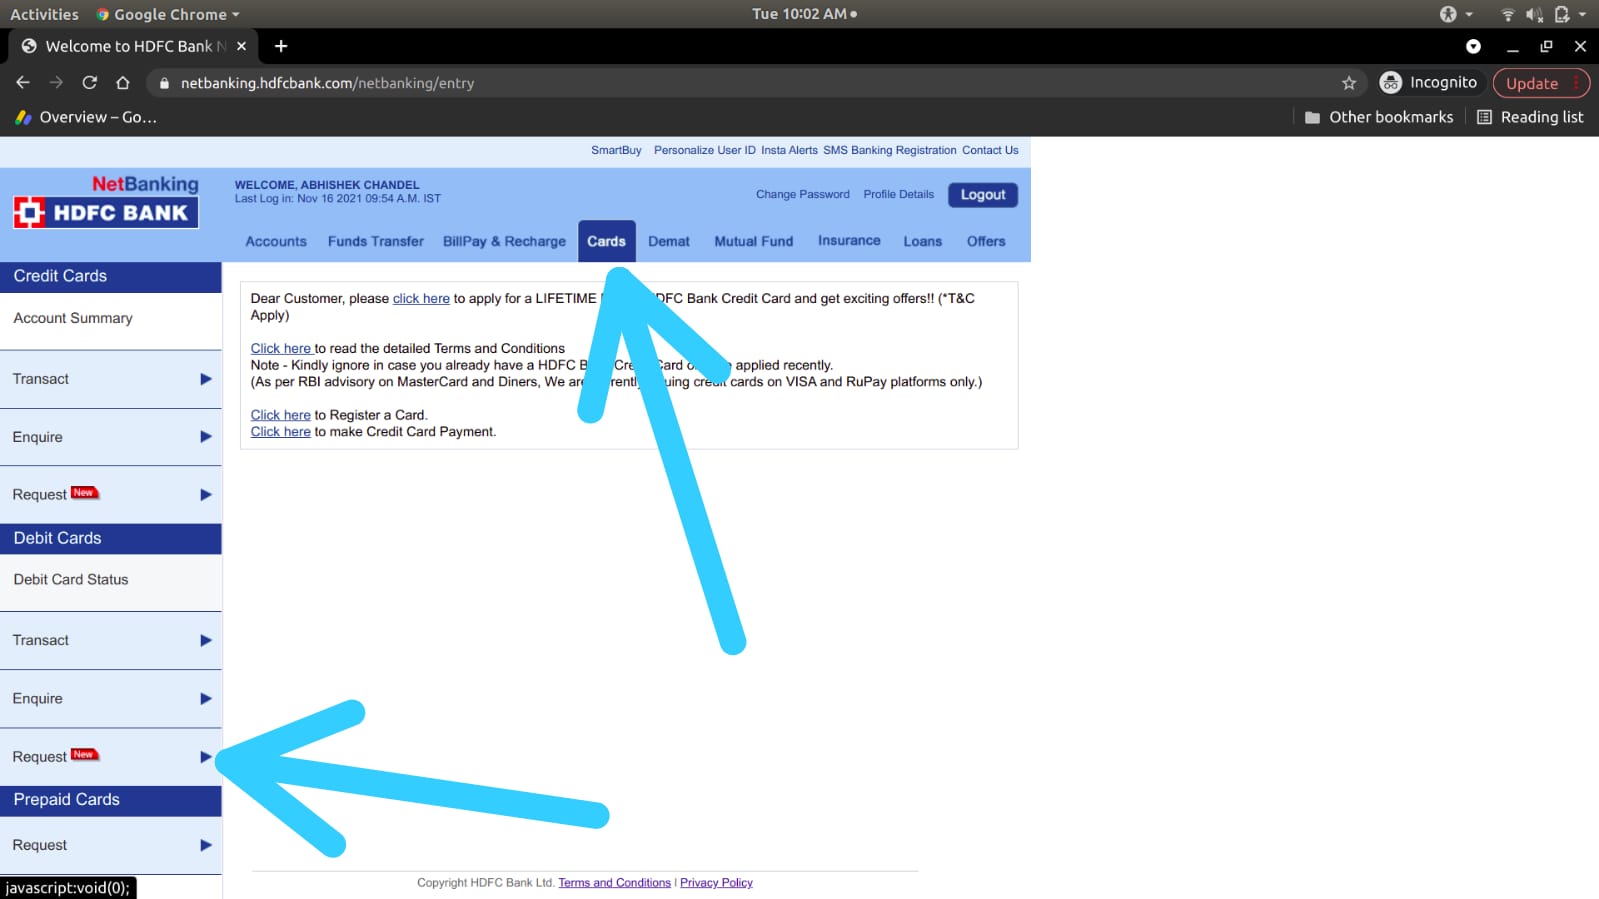This screenshot has height=899, width=1599.
Task: Expand Enquire under Credit Cards
Action: [111, 437]
